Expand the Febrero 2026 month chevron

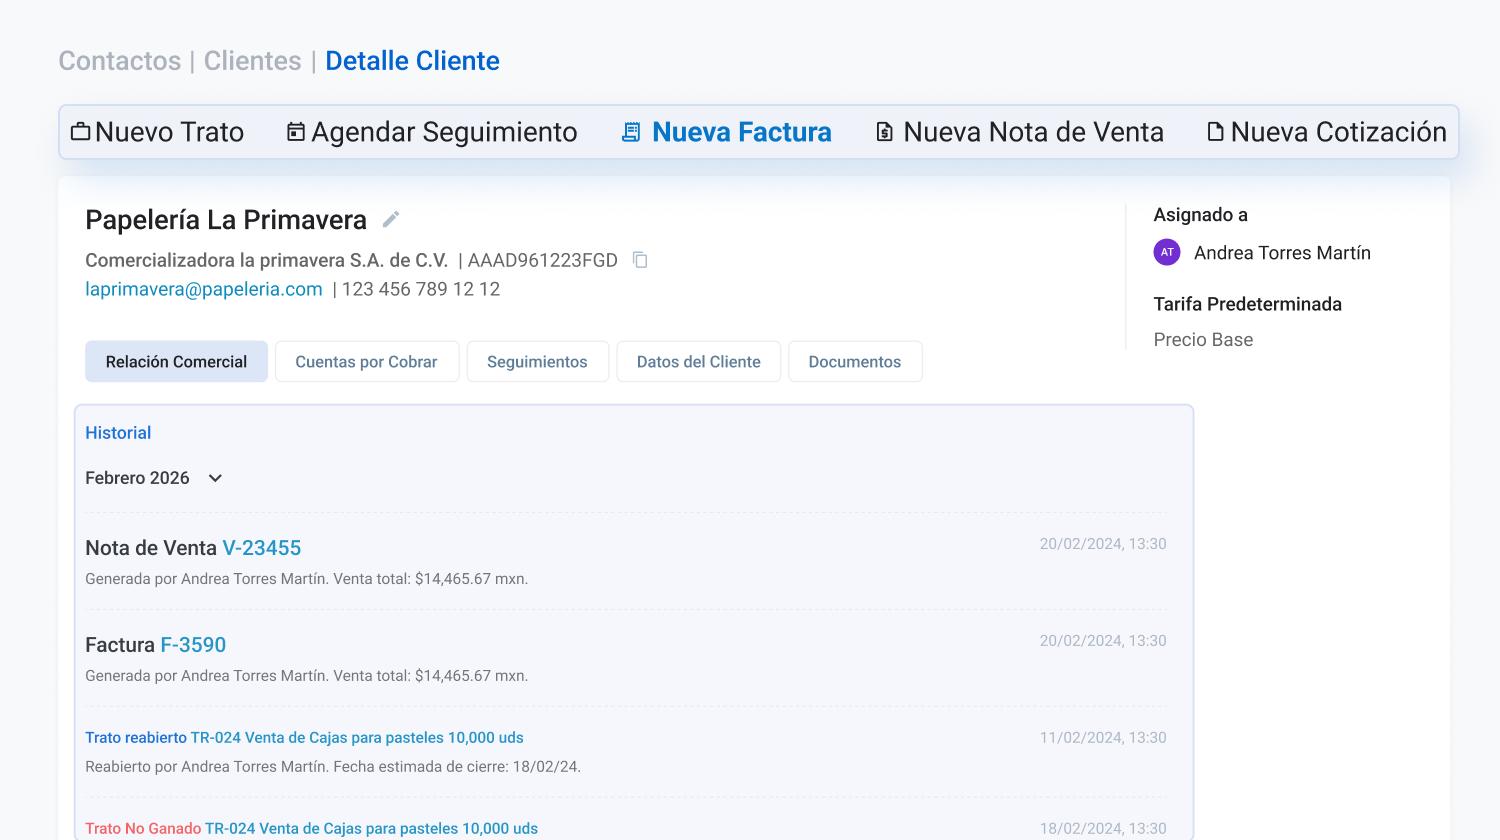pyautogui.click(x=215, y=478)
